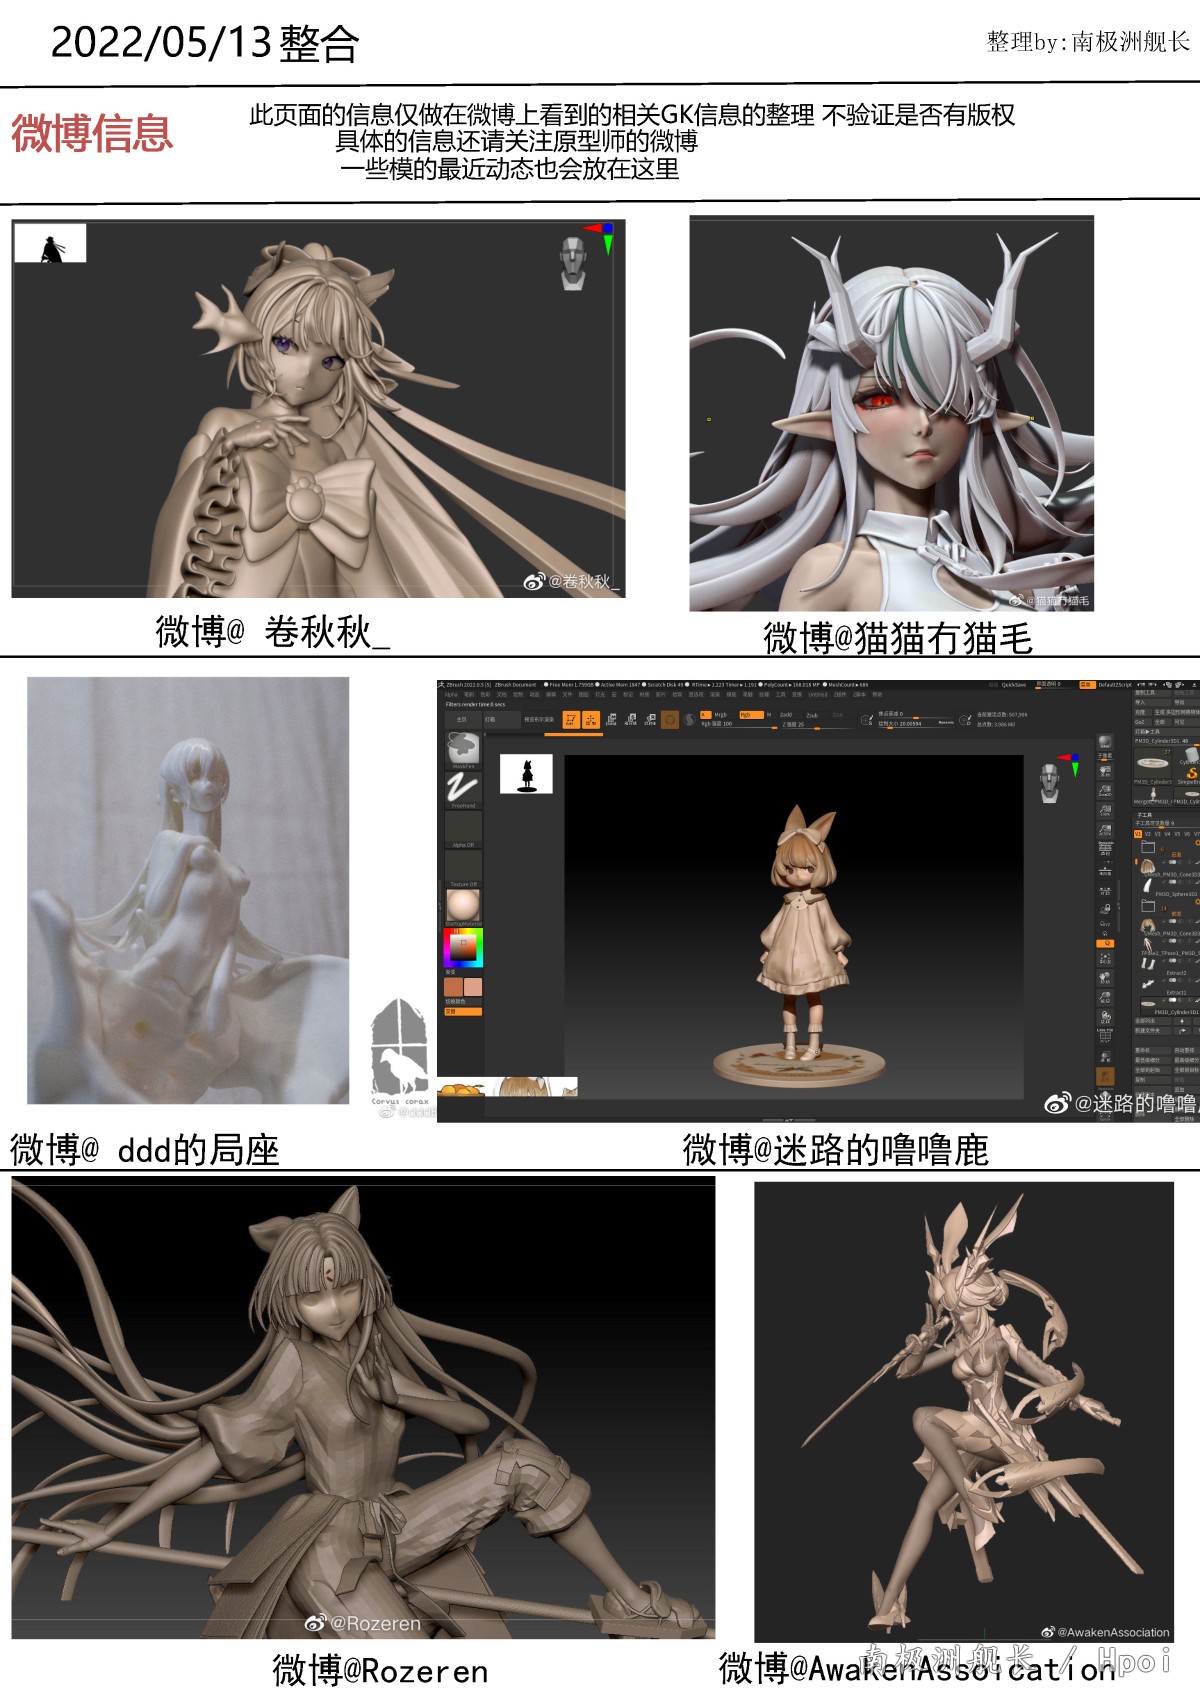Pick a color in the color picker
The width and height of the screenshot is (1200, 1697).
[463, 947]
